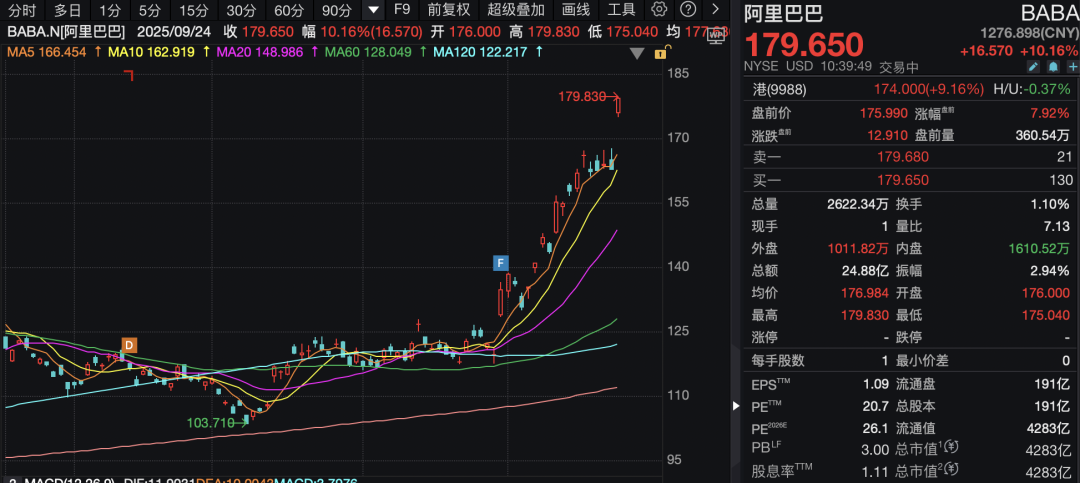Open the help question mark icon
Image resolution: width=1080 pixels, height=483 pixels.
click(x=687, y=10)
